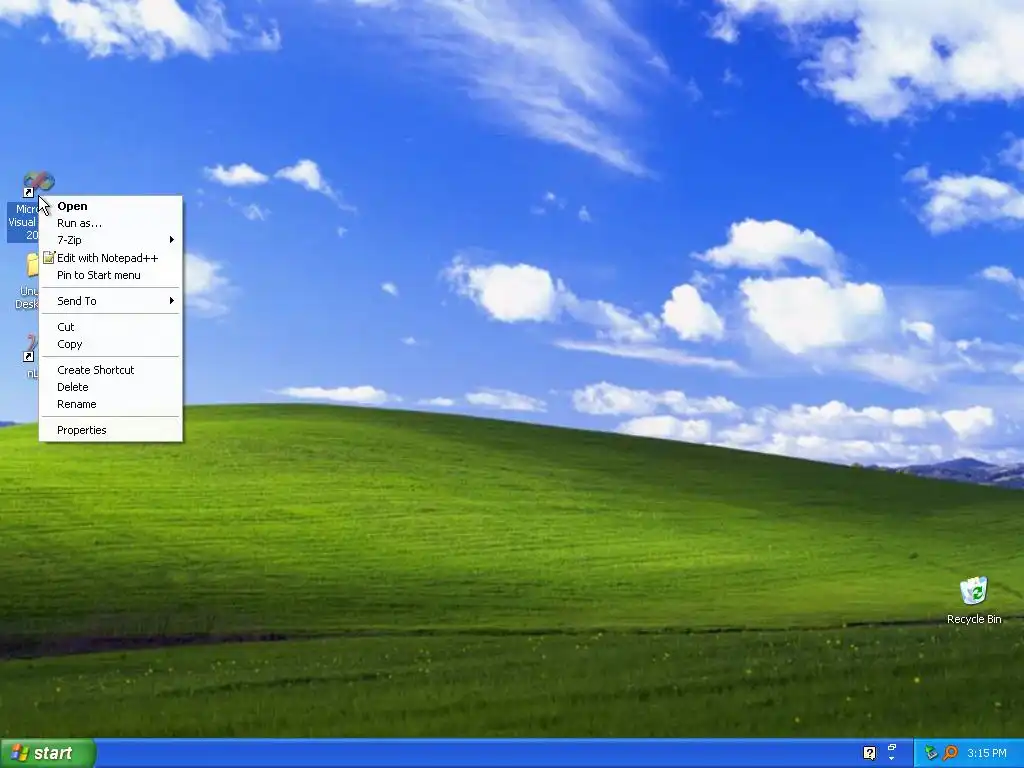The width and height of the screenshot is (1024, 768).
Task: Click the language bar help question-mark icon
Action: [x=869, y=753]
